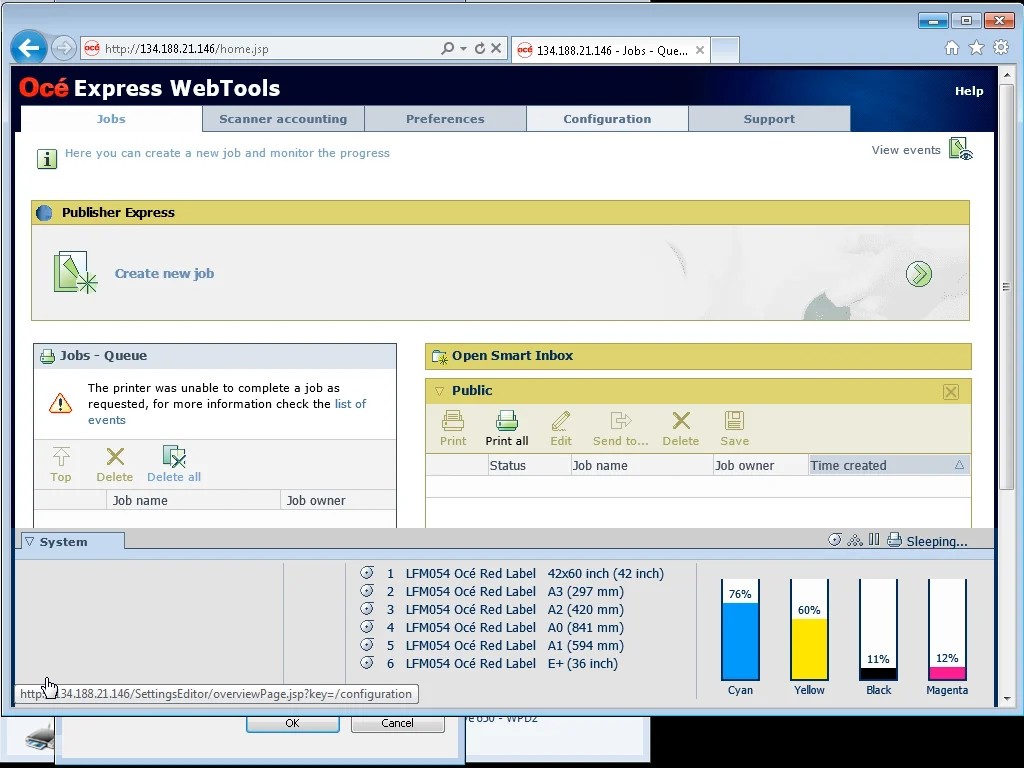Image resolution: width=1024 pixels, height=768 pixels.
Task: Click the pause icon in System bar
Action: (x=874, y=540)
